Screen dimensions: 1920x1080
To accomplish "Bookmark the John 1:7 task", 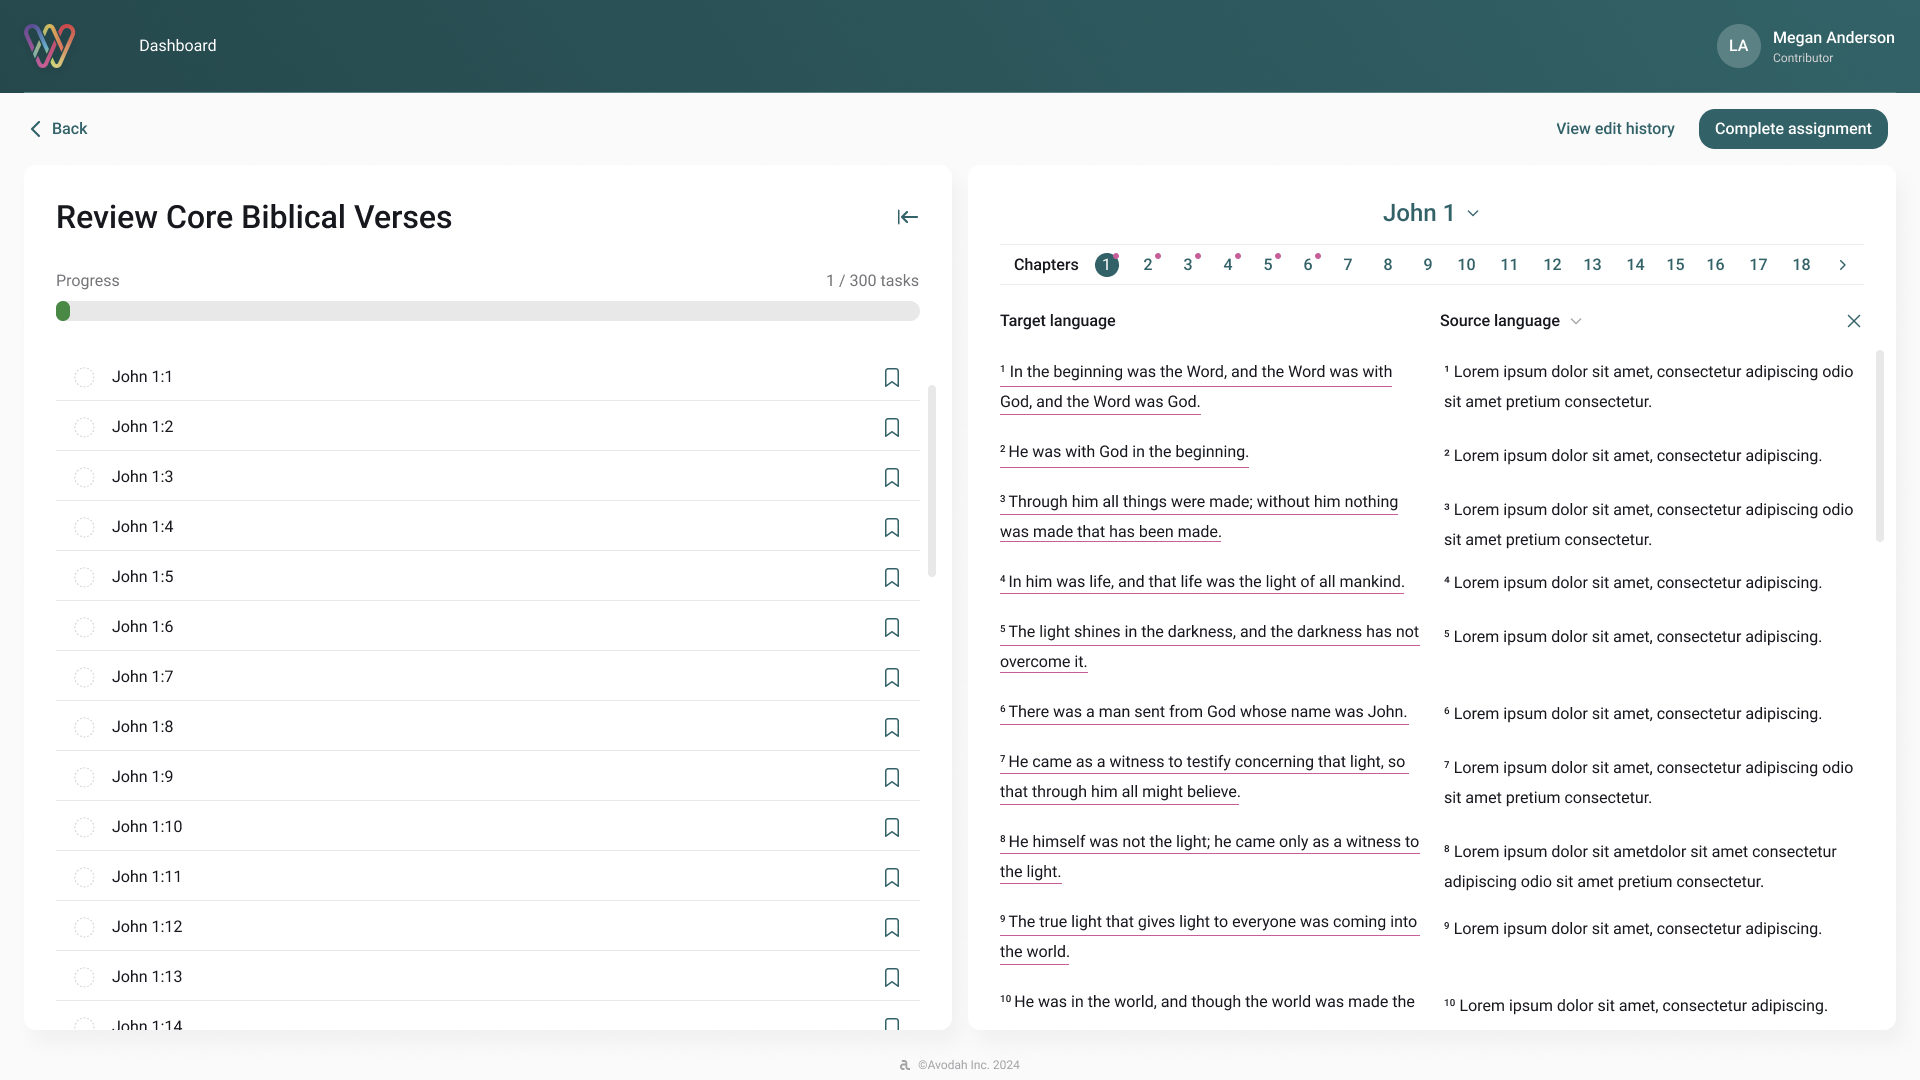I will click(892, 677).
